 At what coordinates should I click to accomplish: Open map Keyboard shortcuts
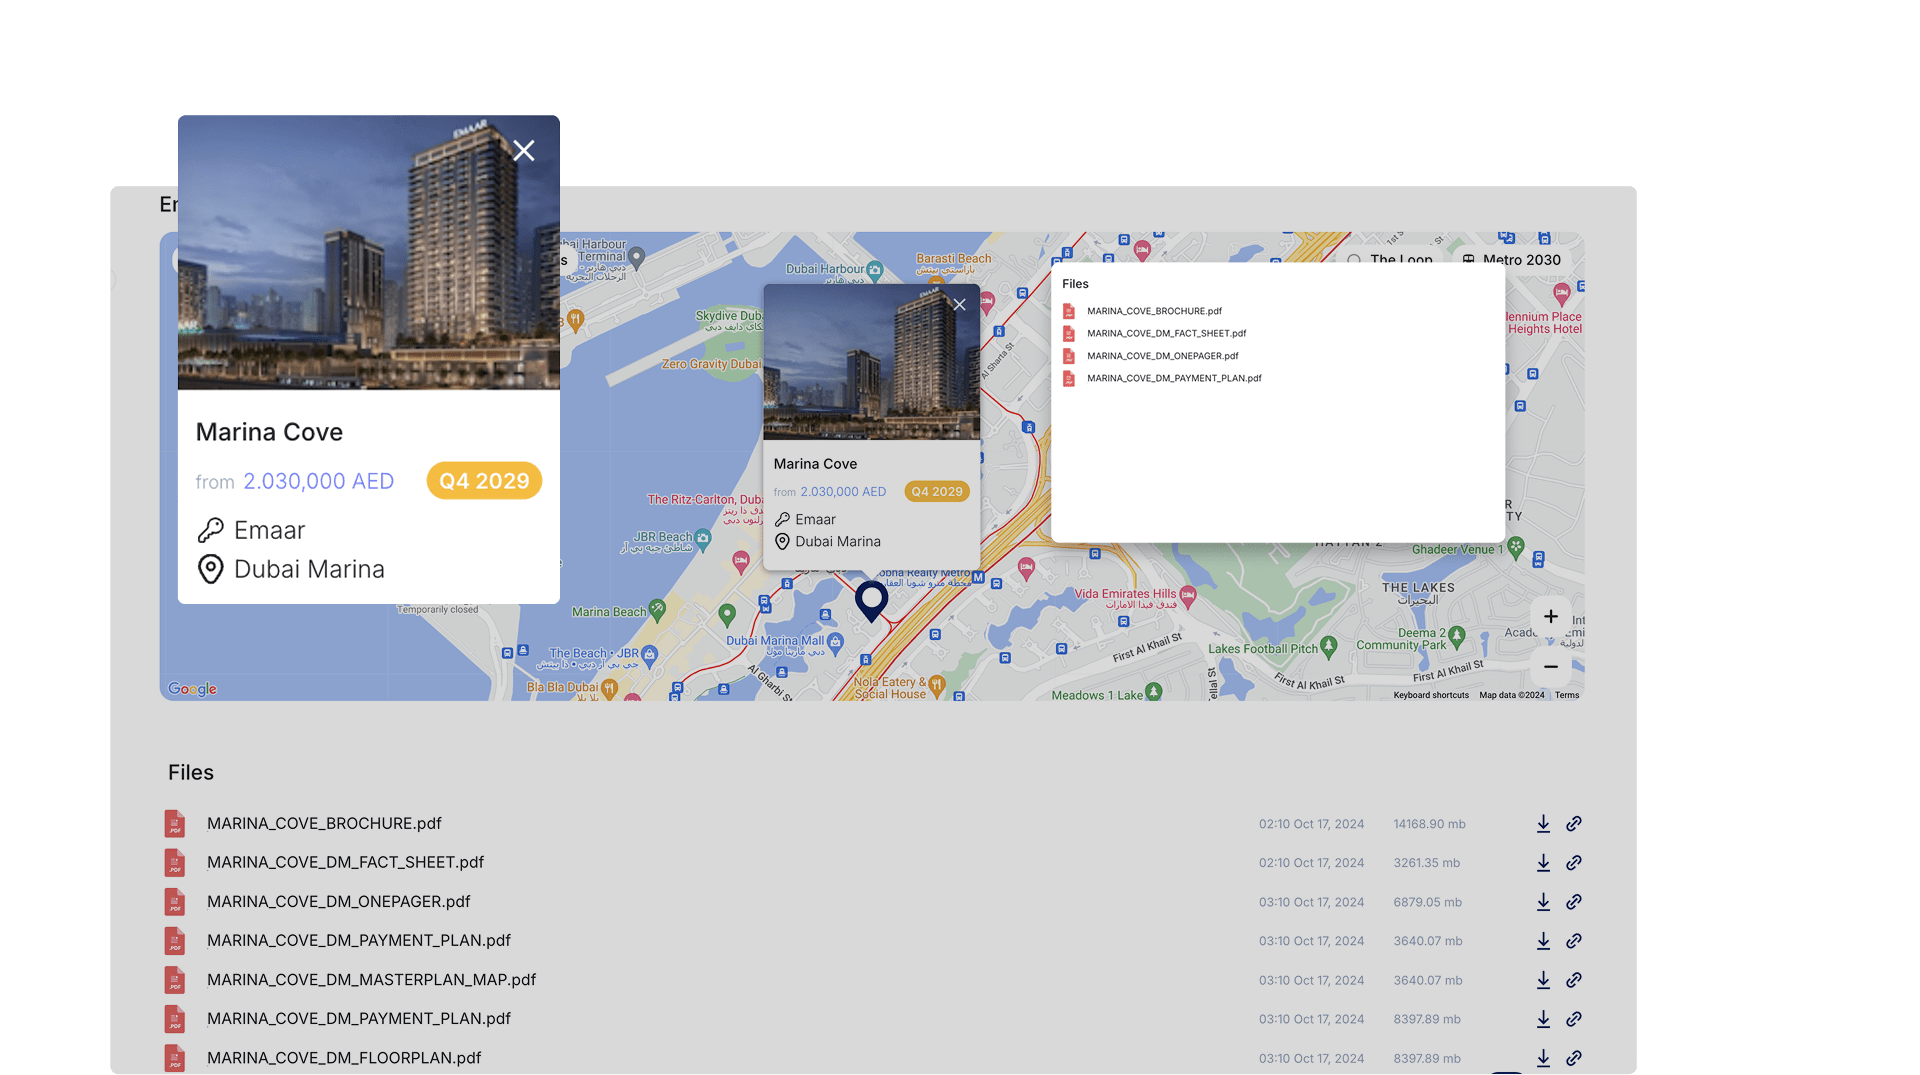tap(1430, 695)
